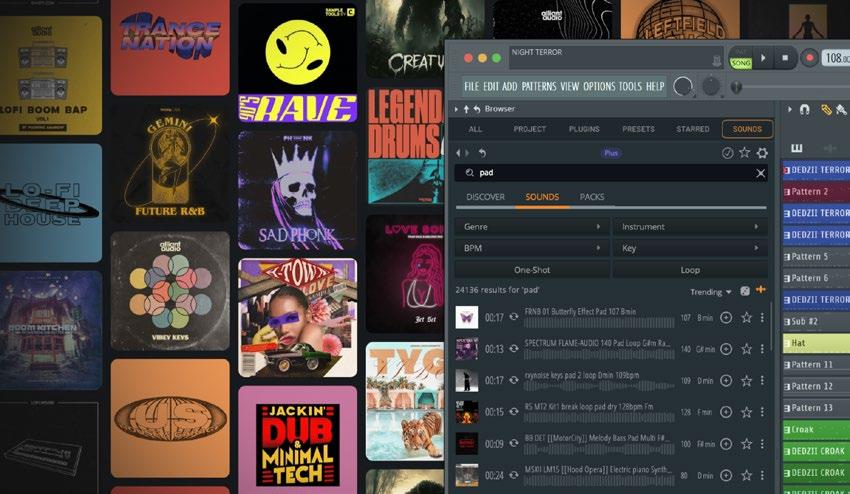Star the crynoise keys pad 2 loop

[x=746, y=381]
